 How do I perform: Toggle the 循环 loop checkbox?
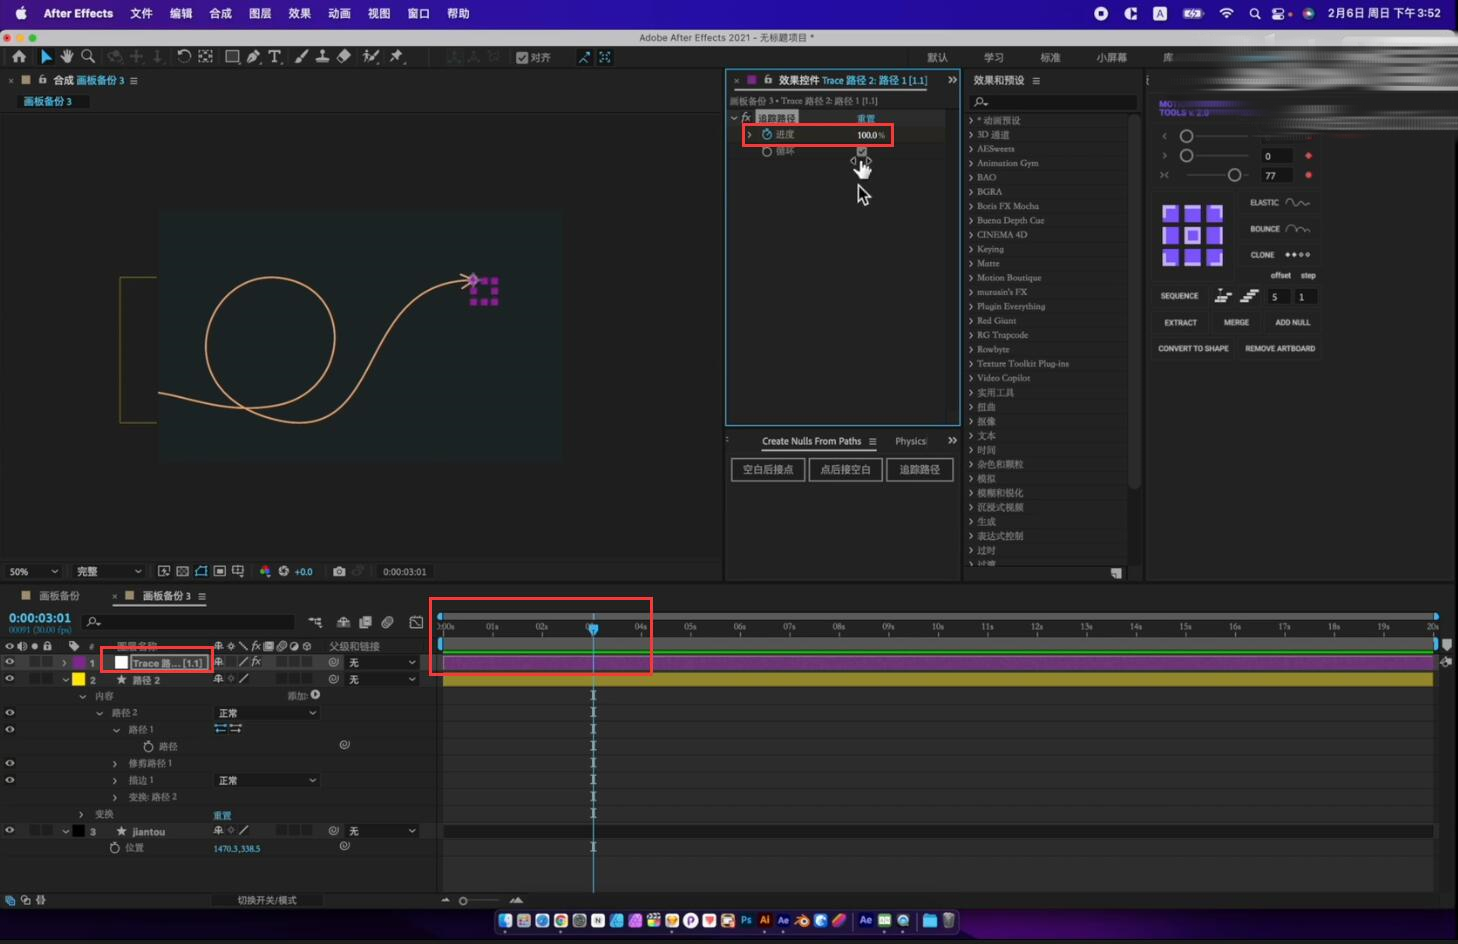tap(862, 151)
